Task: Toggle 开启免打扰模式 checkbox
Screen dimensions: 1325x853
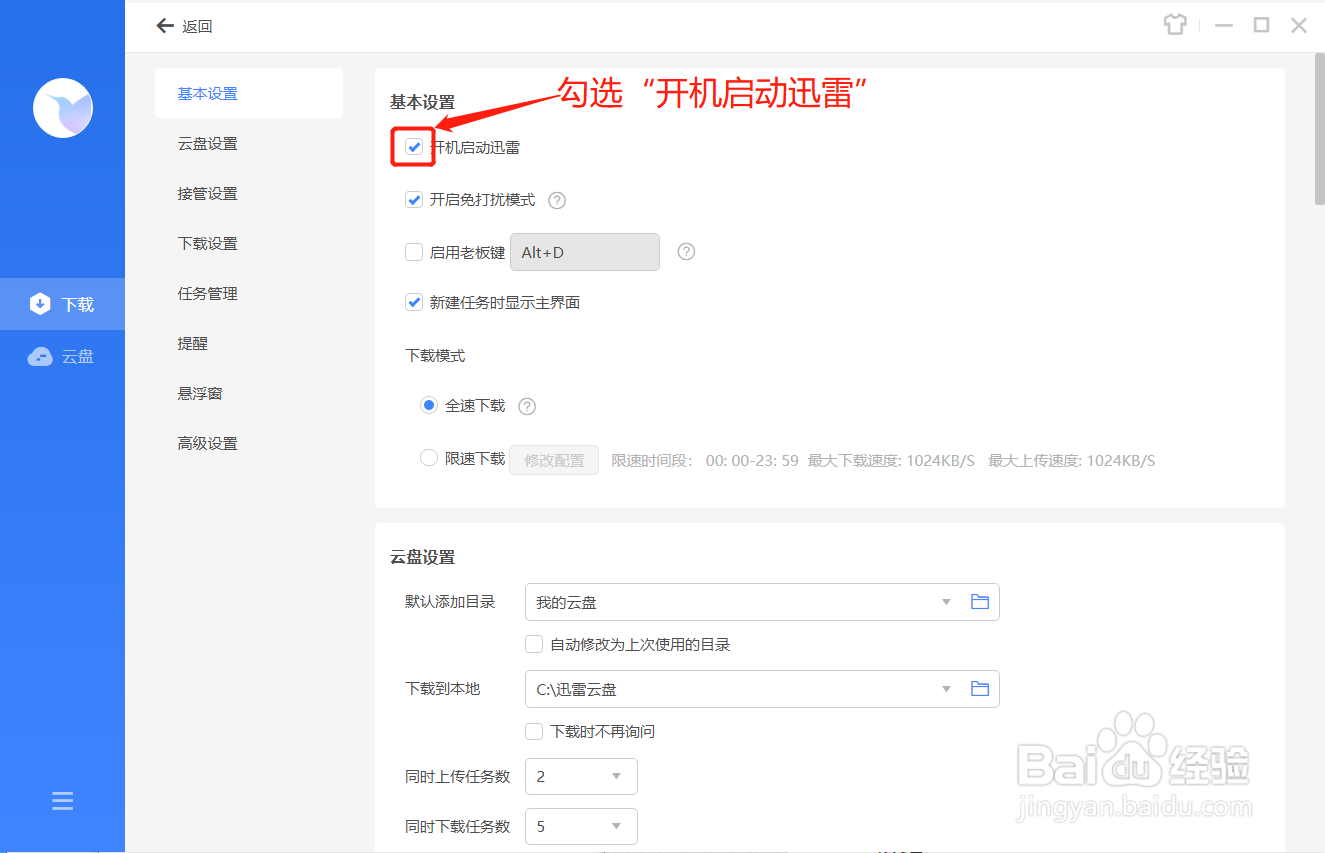Action: click(x=414, y=200)
